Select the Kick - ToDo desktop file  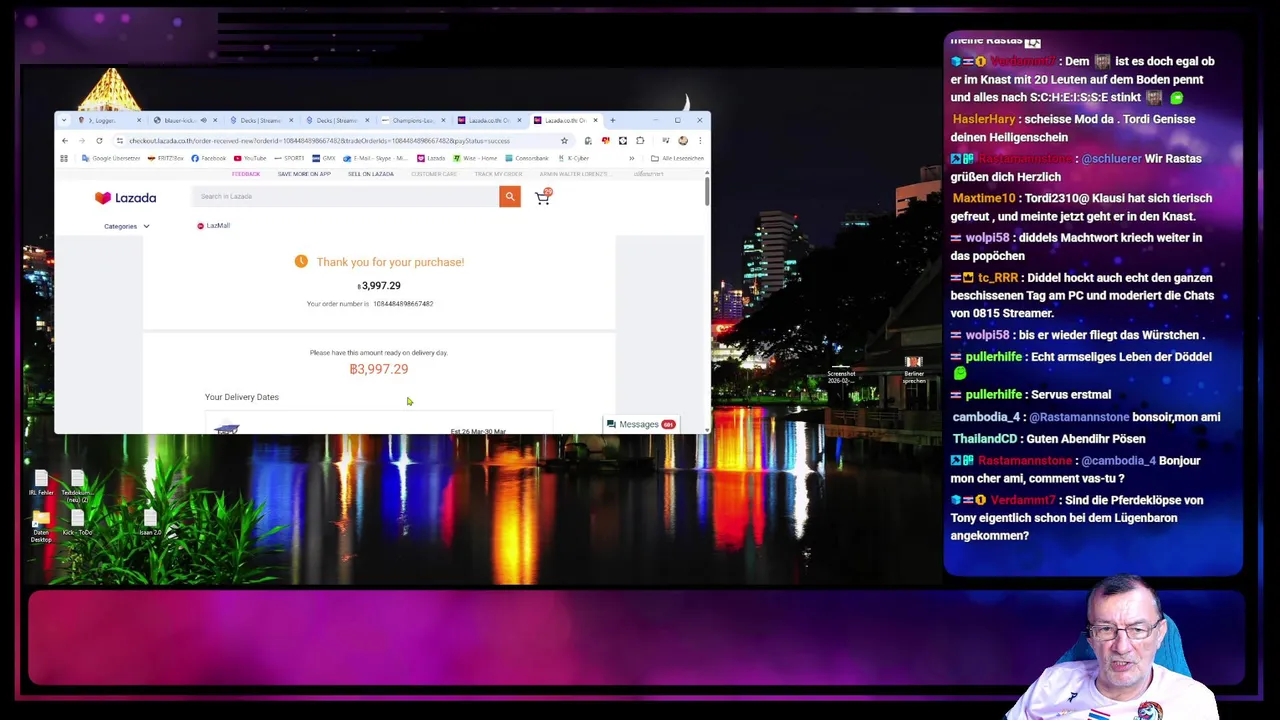click(77, 523)
